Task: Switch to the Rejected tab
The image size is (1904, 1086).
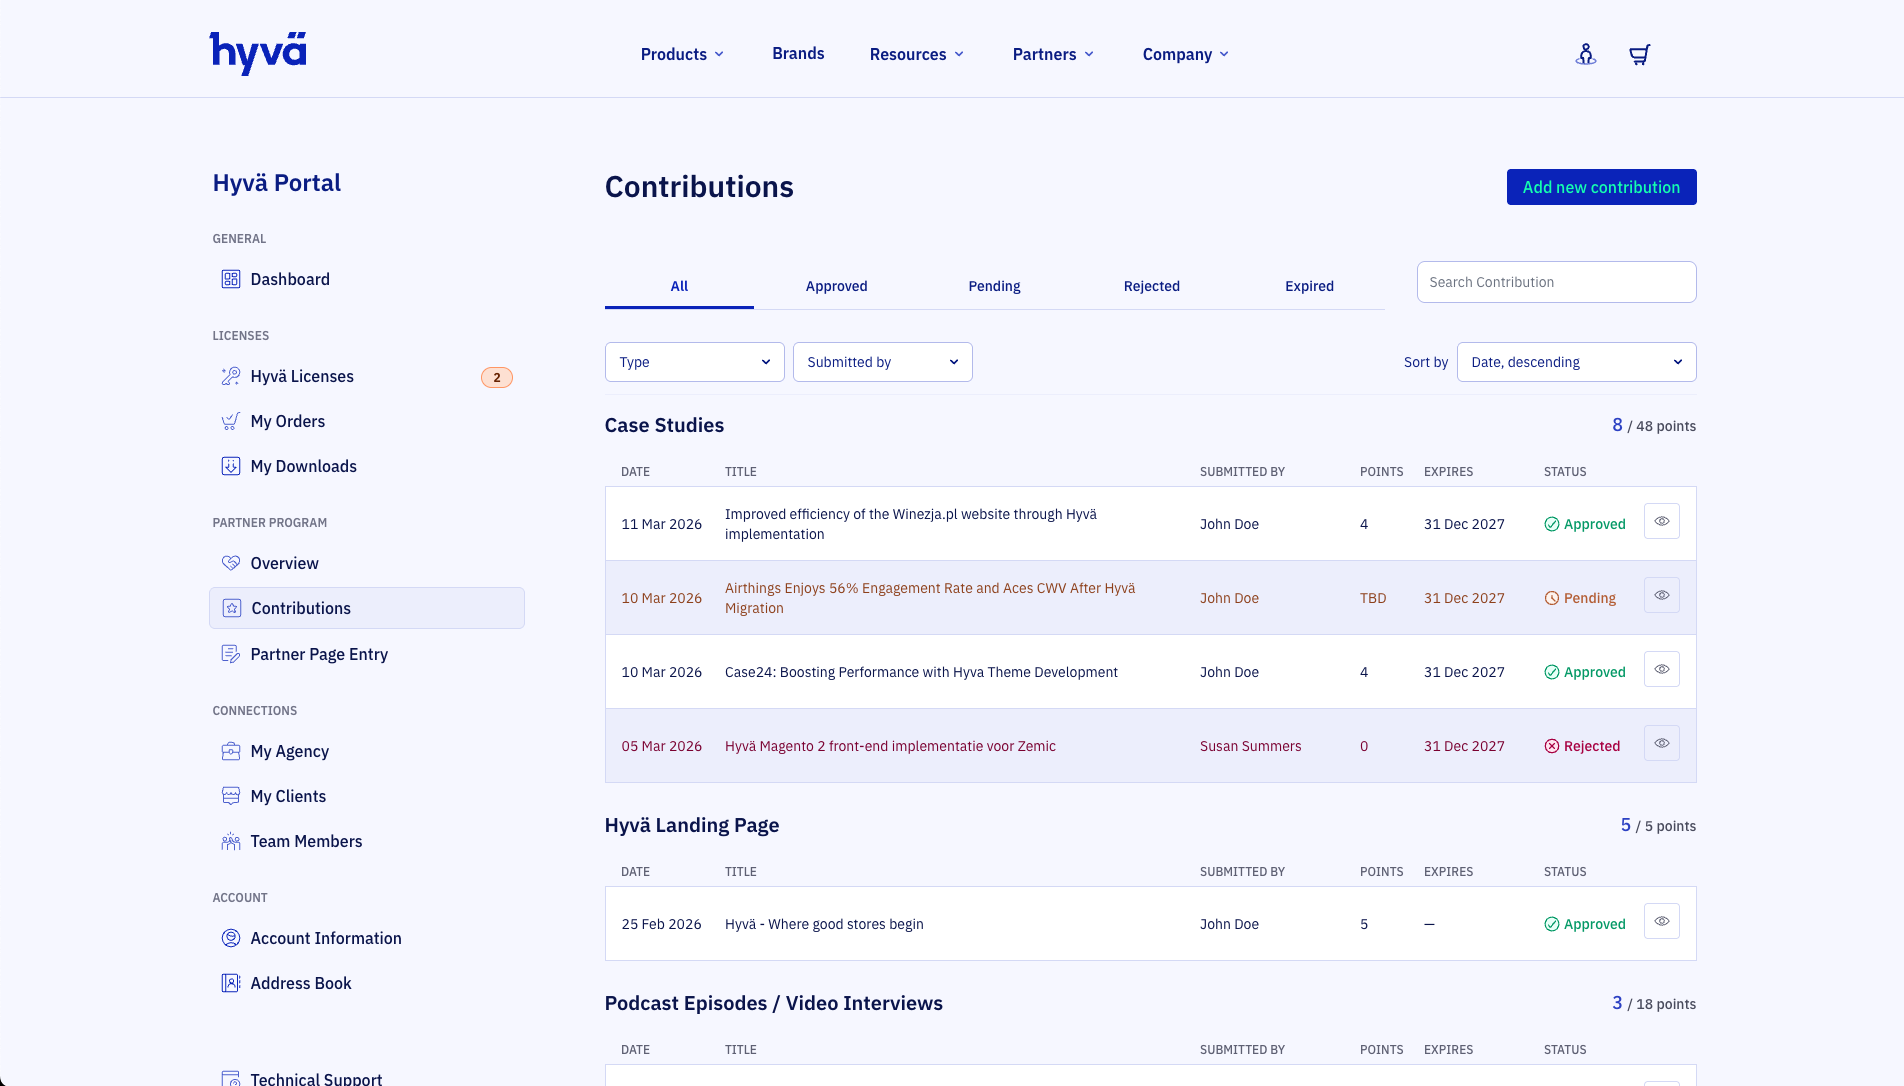Action: click(1151, 286)
